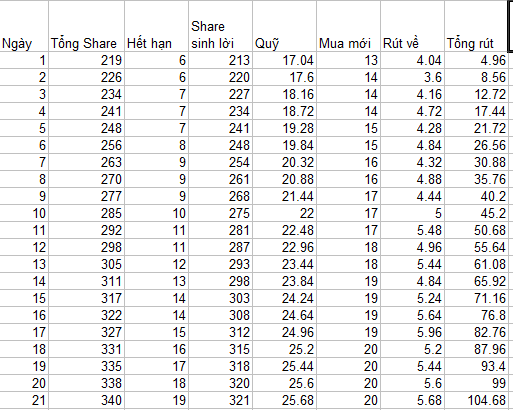This screenshot has height=410, width=513.
Task: Select the Quỹ cell showing 22.48
Action: pyautogui.click(x=284, y=230)
